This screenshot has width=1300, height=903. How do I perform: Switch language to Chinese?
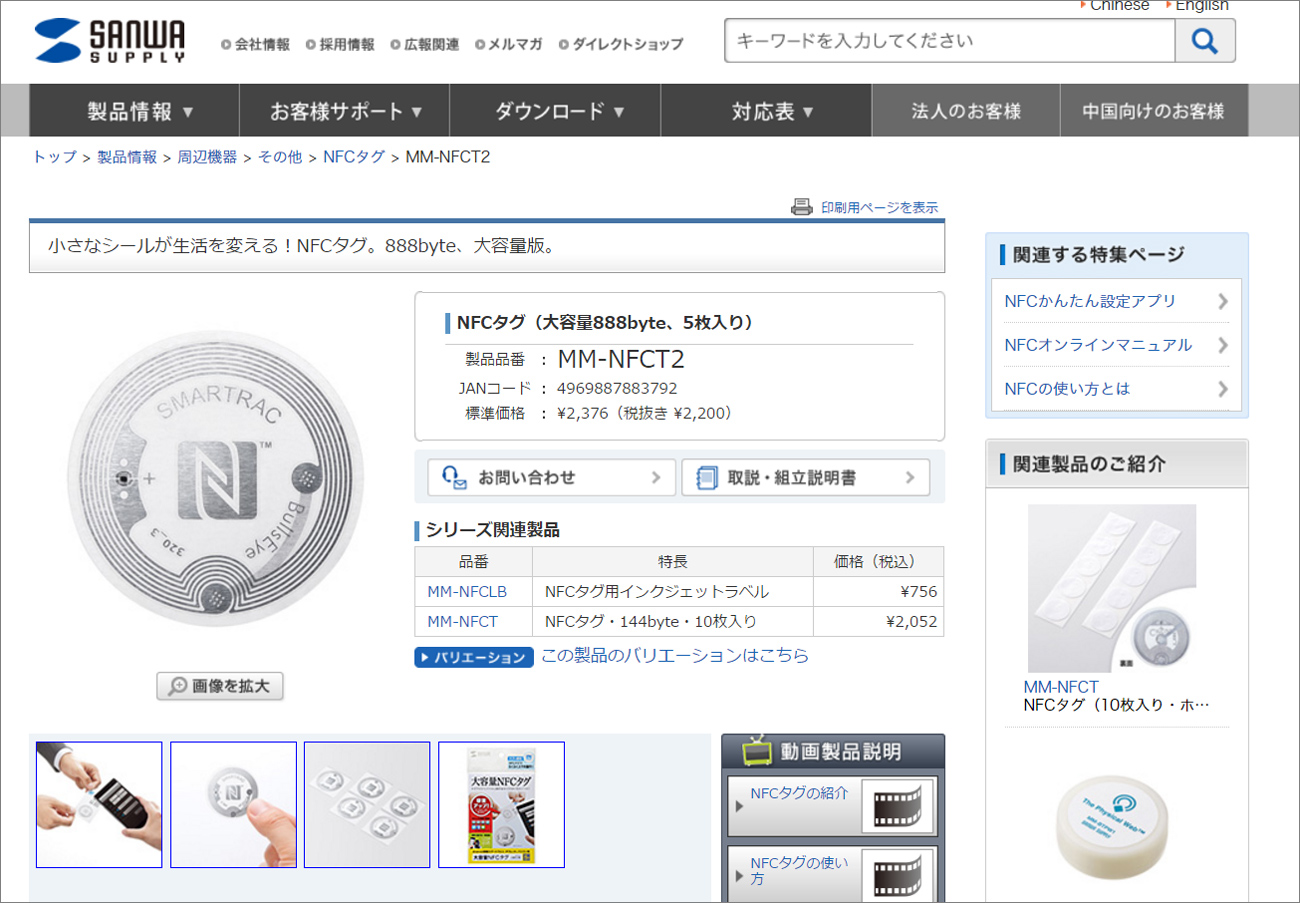click(x=1119, y=6)
